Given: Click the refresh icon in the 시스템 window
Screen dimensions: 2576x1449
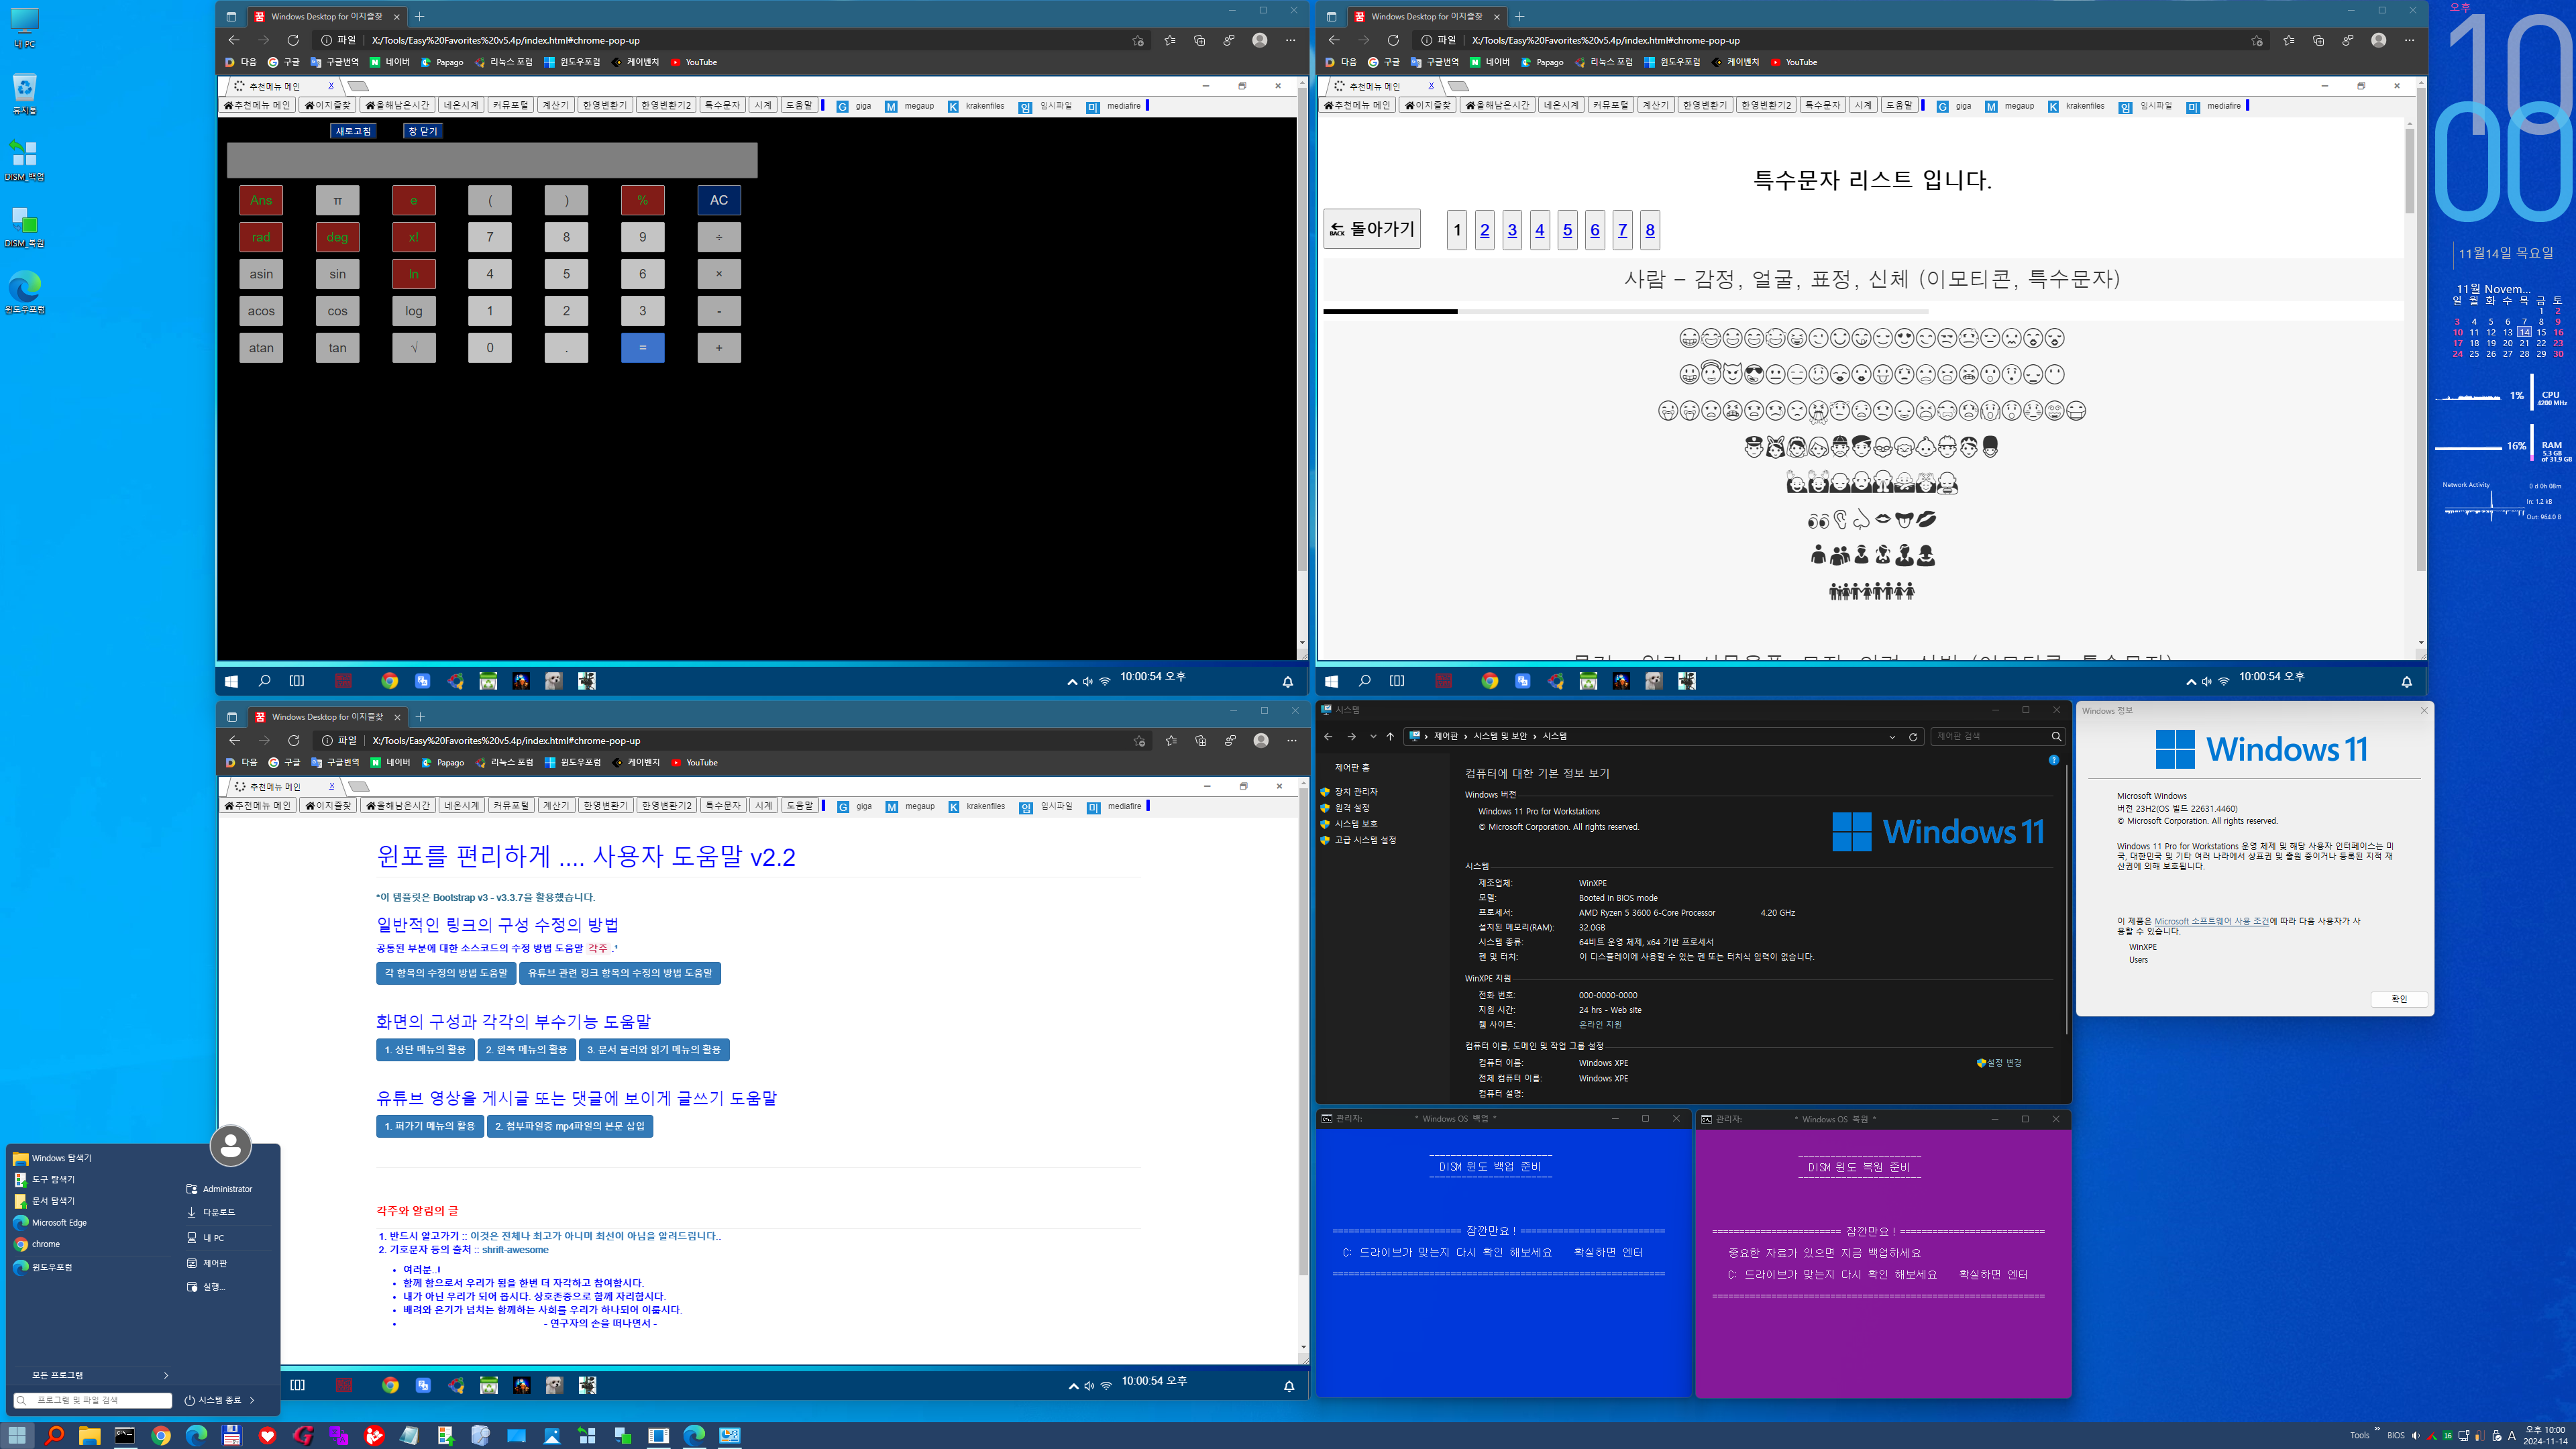Looking at the screenshot, I should pos(1913,736).
